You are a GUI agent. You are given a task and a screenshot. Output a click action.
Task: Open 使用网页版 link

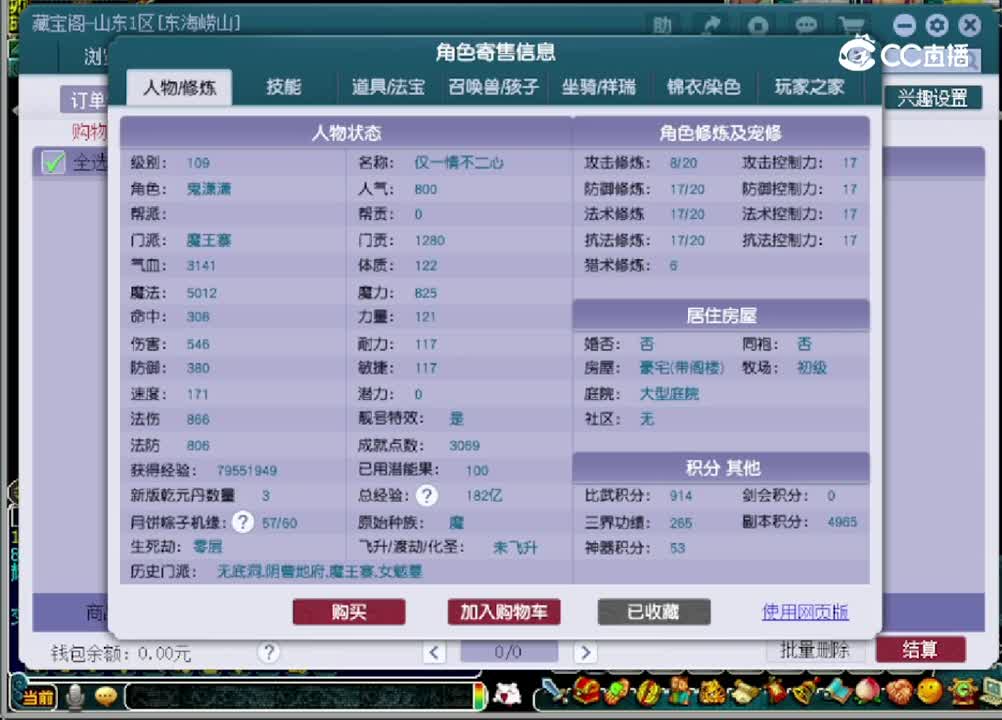(804, 612)
